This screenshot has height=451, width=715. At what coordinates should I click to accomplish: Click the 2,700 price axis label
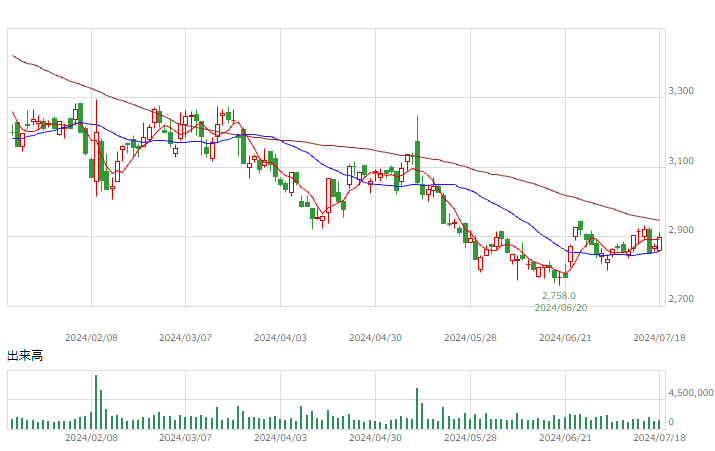[x=681, y=299]
